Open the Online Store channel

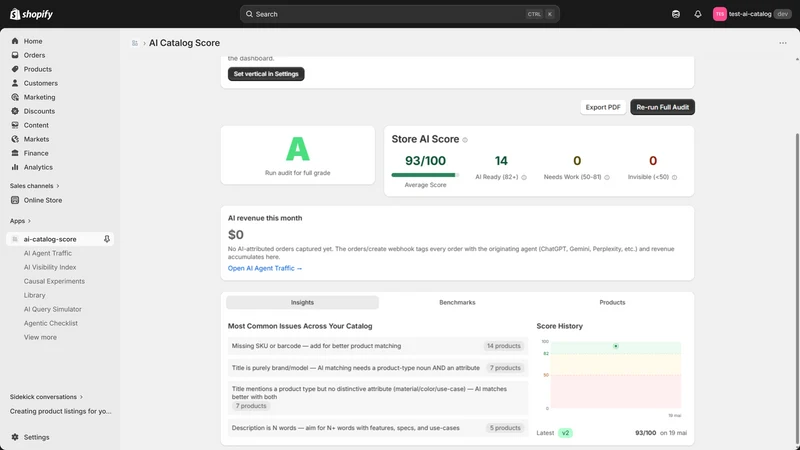tap(42, 201)
